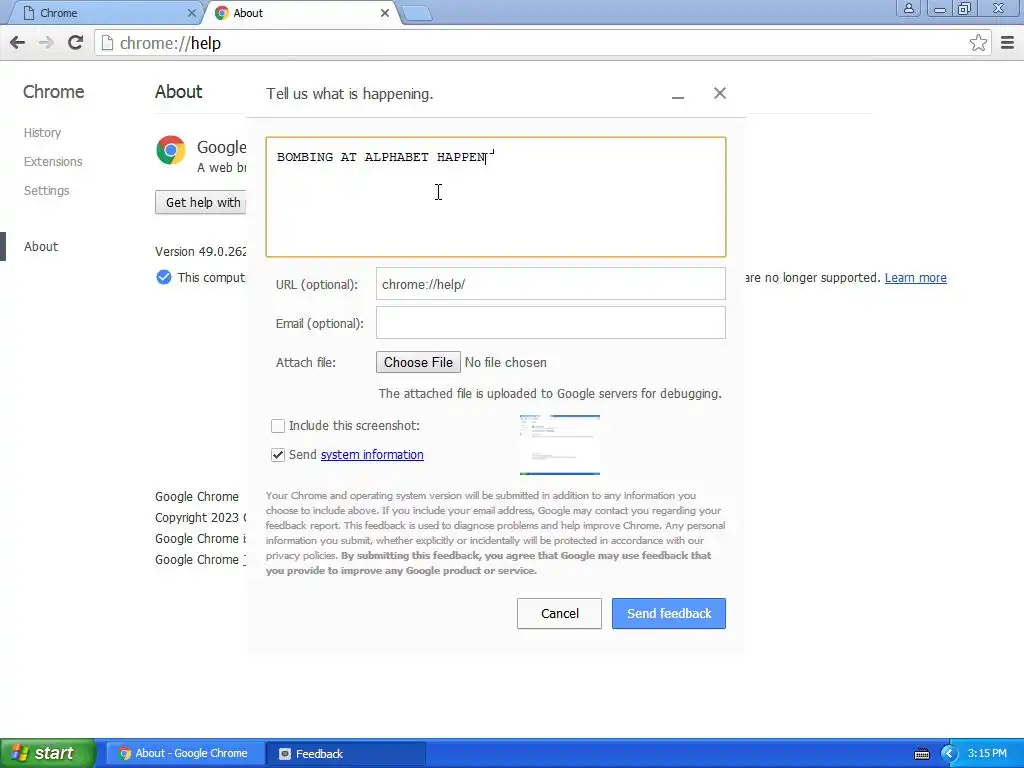Switch to the first Chrome tab
Viewport: 1024px width, 768px height.
tap(104, 13)
